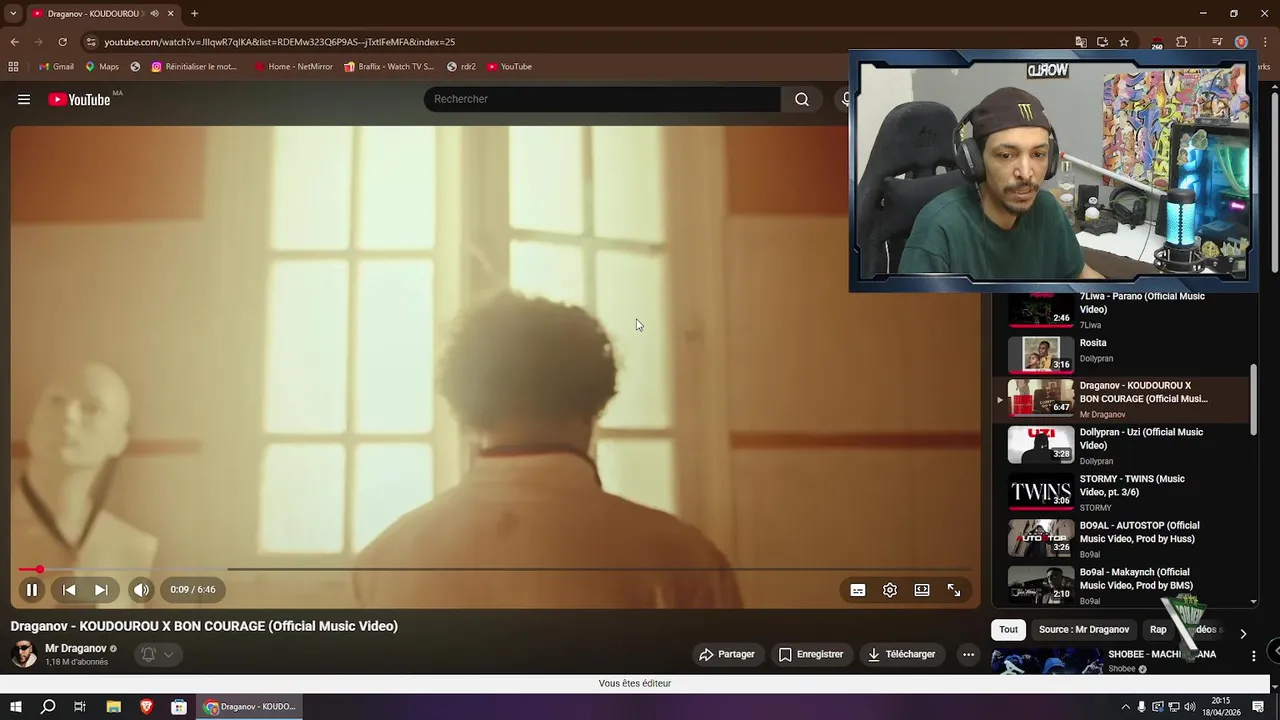Select the Source : Mr Draganov chip
Screen dimensions: 1280x720
coord(1084,629)
